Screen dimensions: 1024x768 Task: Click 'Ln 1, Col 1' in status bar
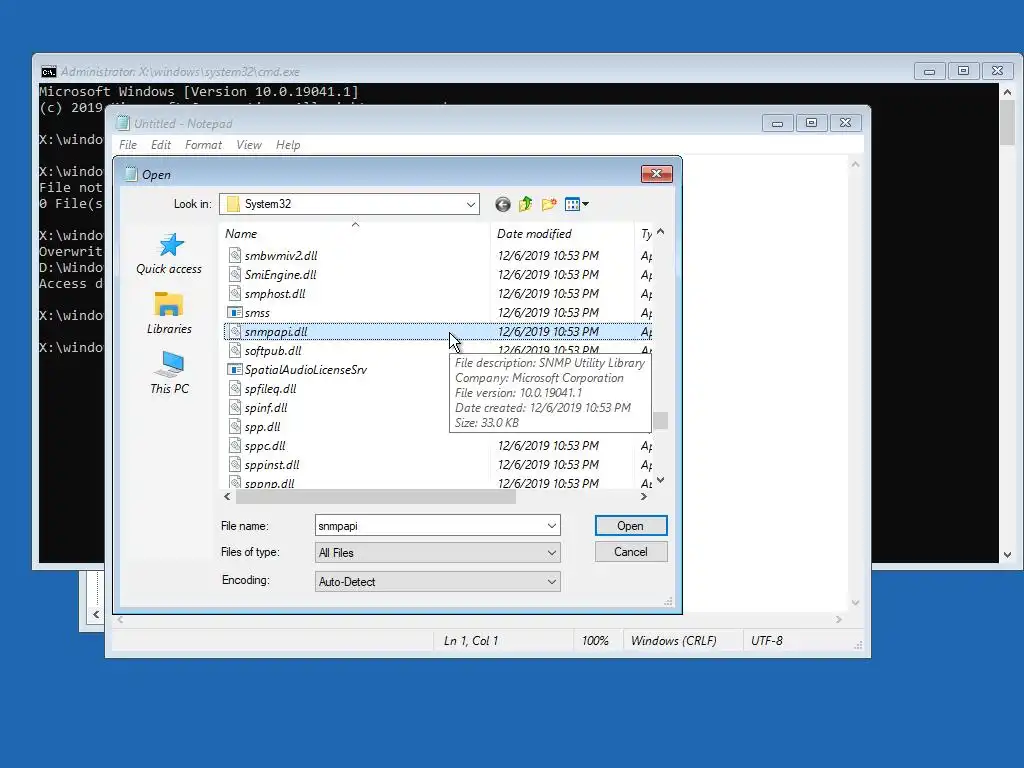pos(471,641)
